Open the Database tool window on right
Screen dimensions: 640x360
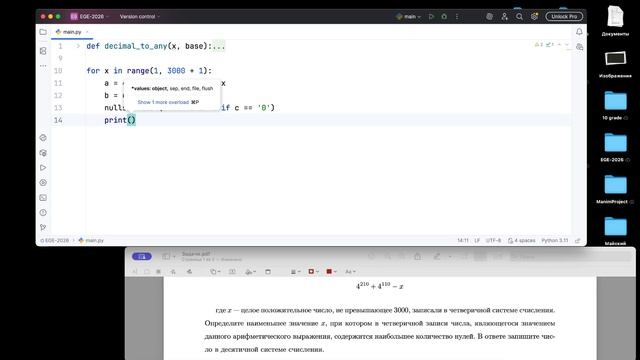pos(579,47)
